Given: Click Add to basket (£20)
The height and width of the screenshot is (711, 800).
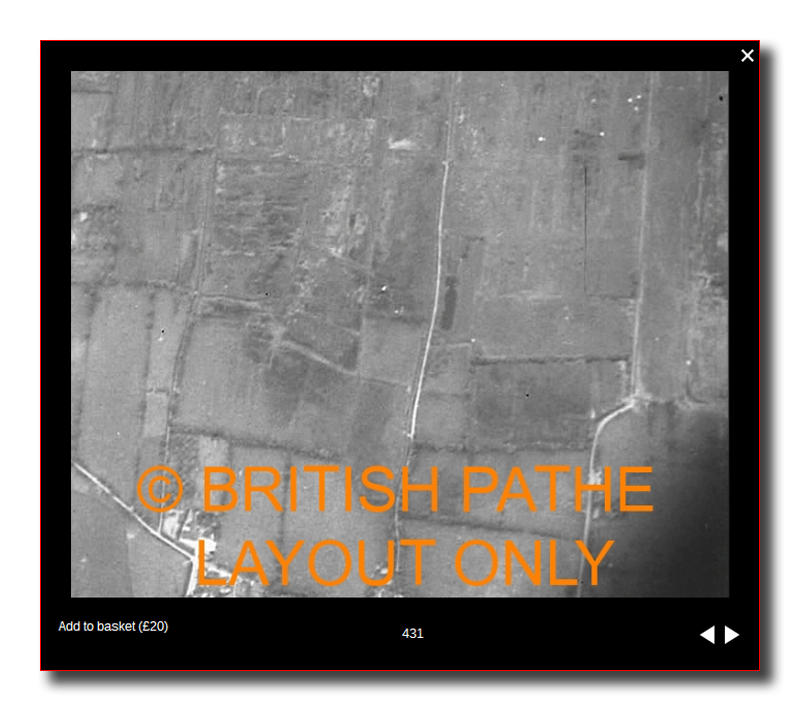Looking at the screenshot, I should click(x=113, y=626).
